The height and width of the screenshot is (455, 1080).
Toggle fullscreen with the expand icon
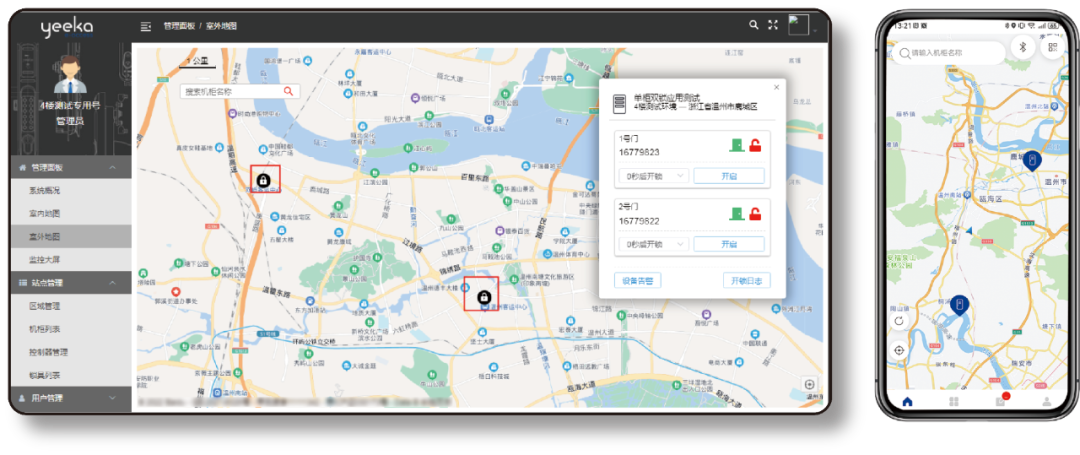[x=772, y=25]
